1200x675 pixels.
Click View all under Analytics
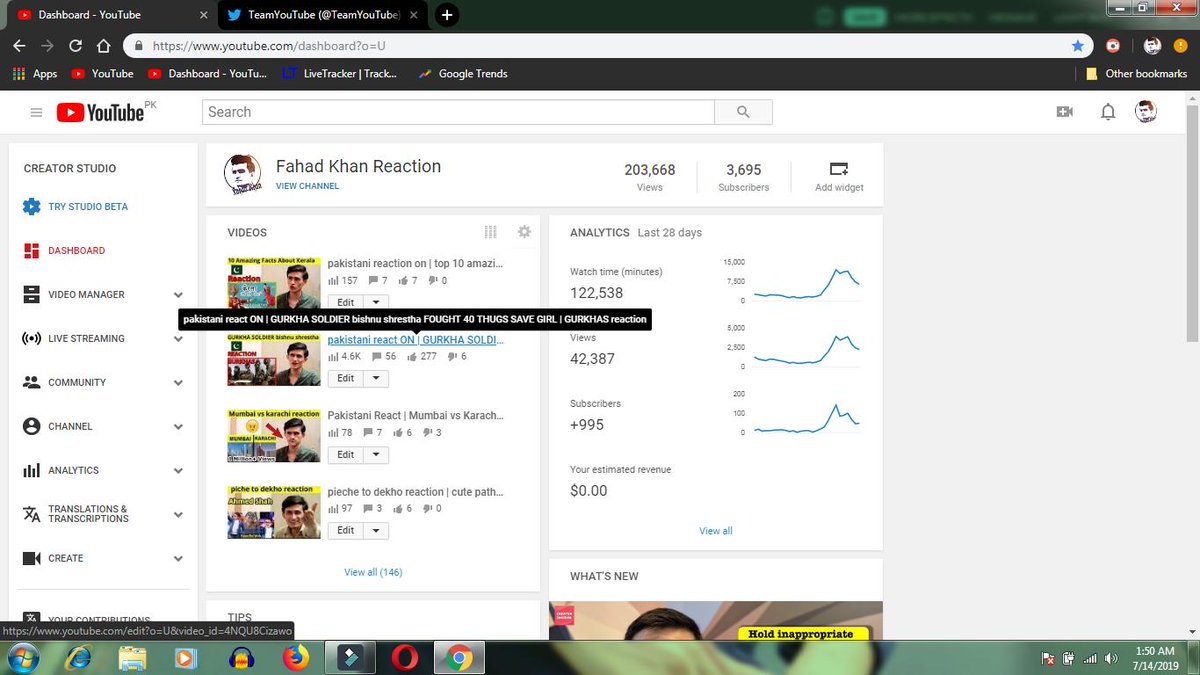(716, 531)
